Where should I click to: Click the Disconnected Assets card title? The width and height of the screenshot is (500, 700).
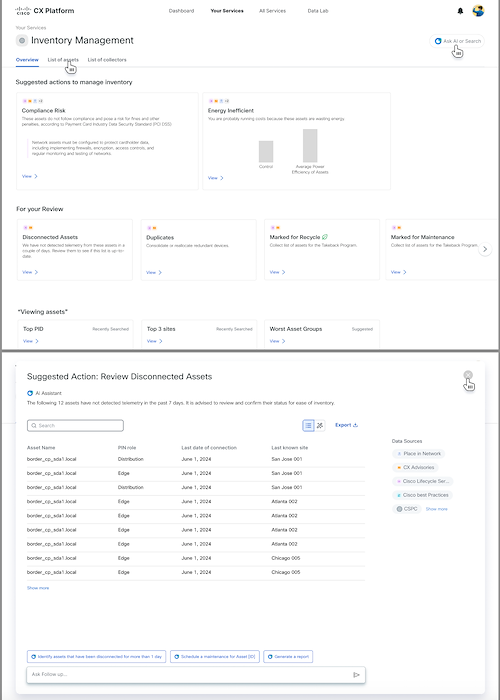[50, 238]
